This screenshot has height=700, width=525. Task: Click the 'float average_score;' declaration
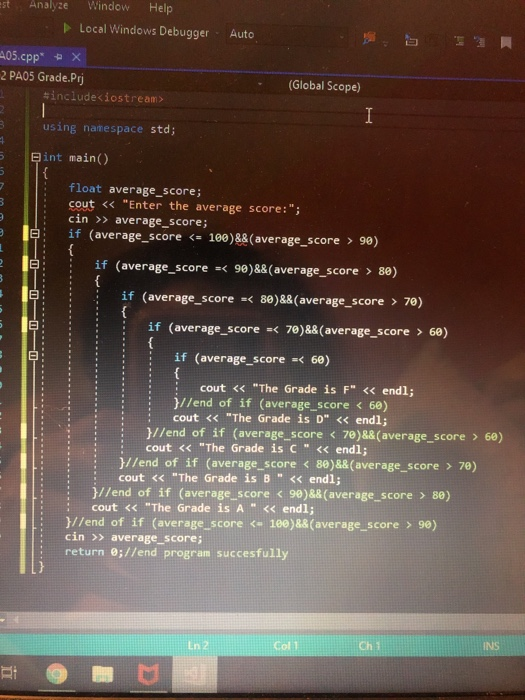coord(135,190)
